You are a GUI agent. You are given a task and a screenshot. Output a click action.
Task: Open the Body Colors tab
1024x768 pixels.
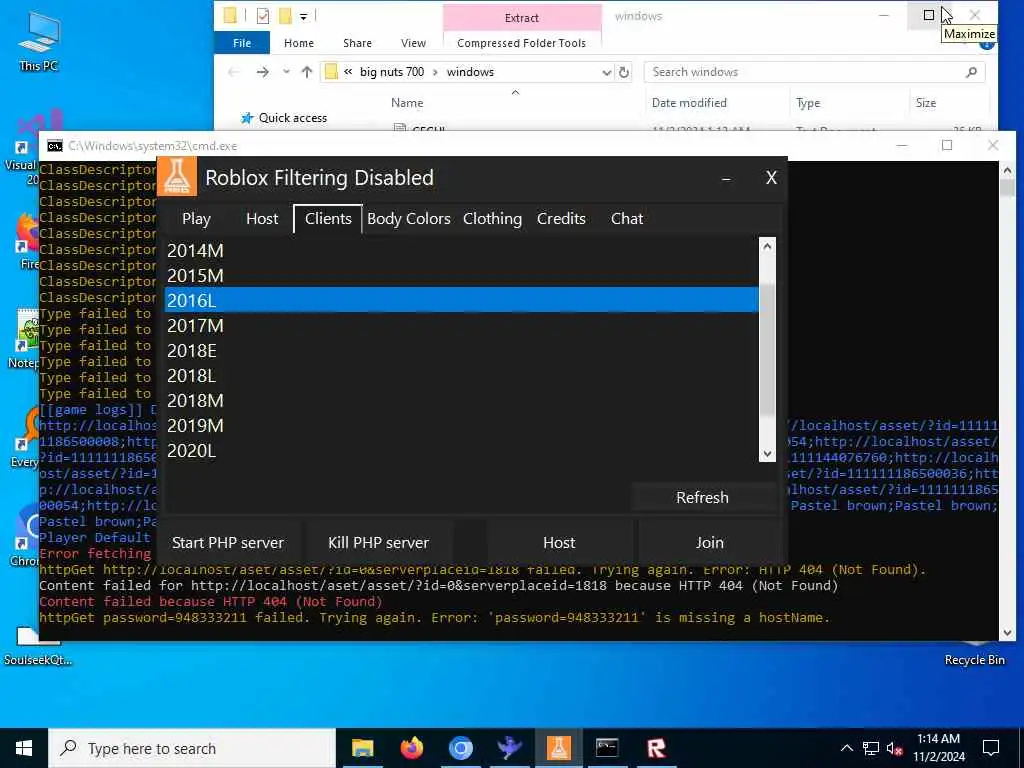click(x=409, y=219)
